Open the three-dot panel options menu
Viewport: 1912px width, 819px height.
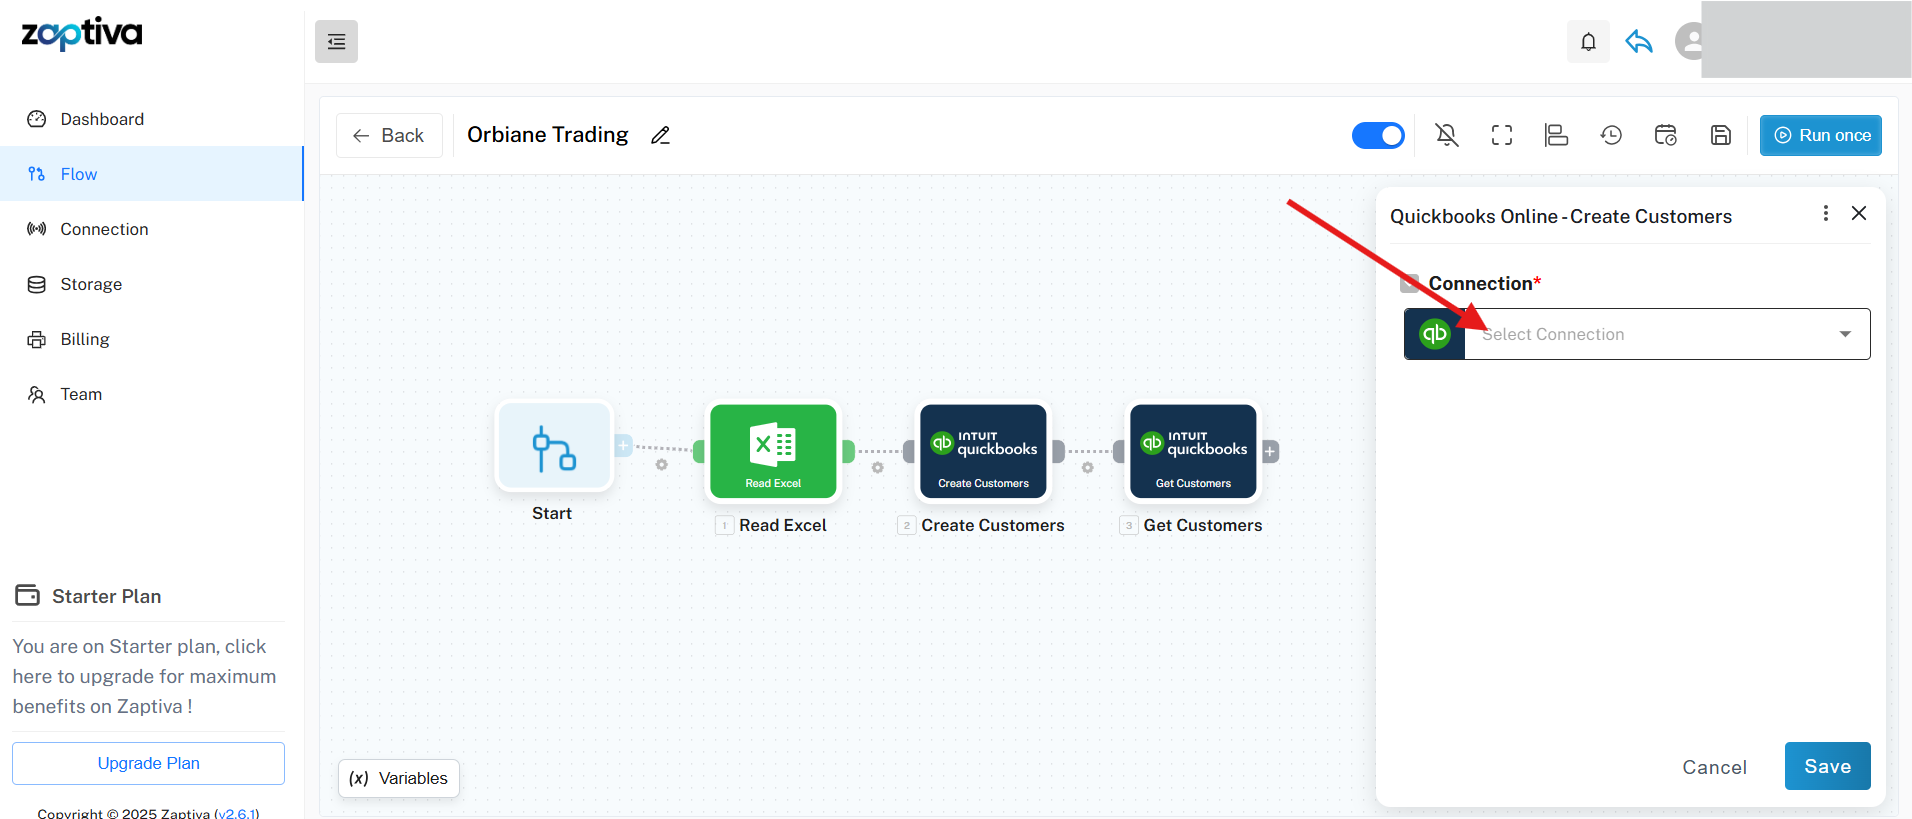1826,213
